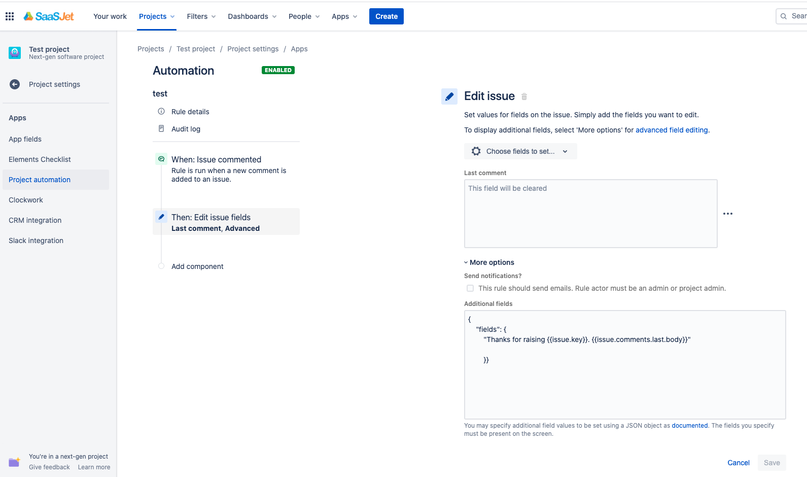Collapse the More options section

[x=489, y=262]
